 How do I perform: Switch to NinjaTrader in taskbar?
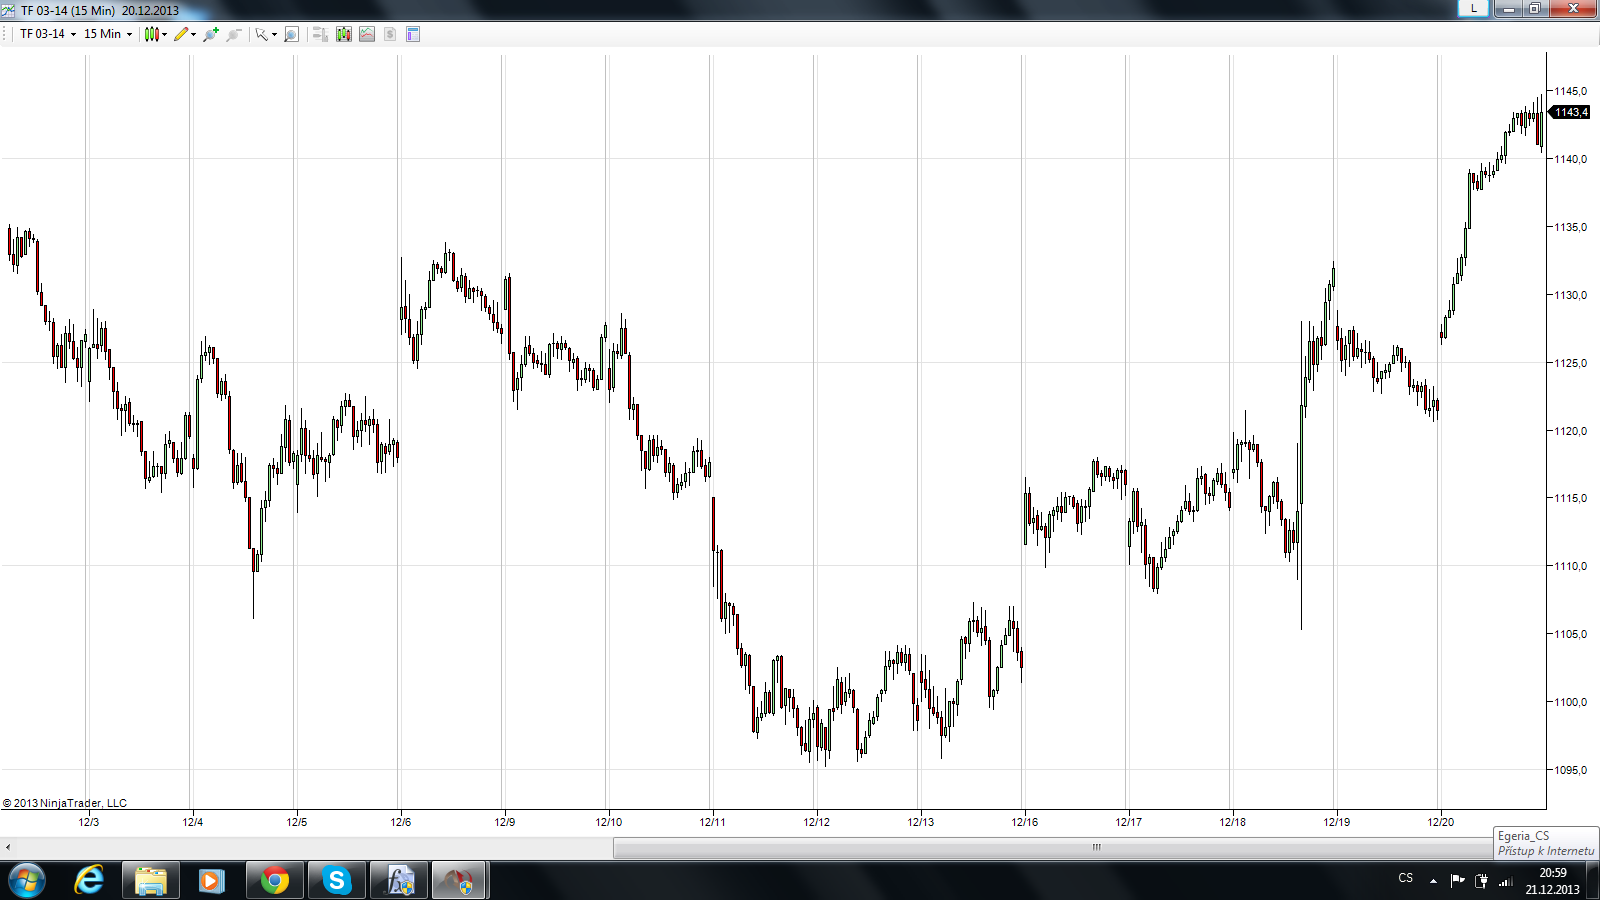click(459, 881)
